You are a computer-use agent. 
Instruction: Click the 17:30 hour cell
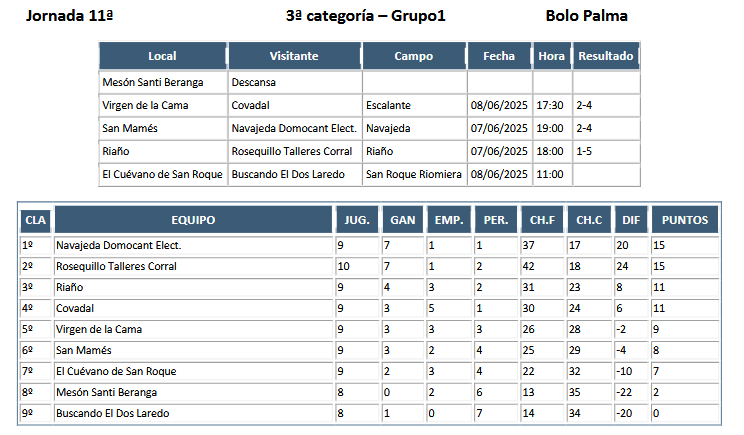tap(551, 105)
